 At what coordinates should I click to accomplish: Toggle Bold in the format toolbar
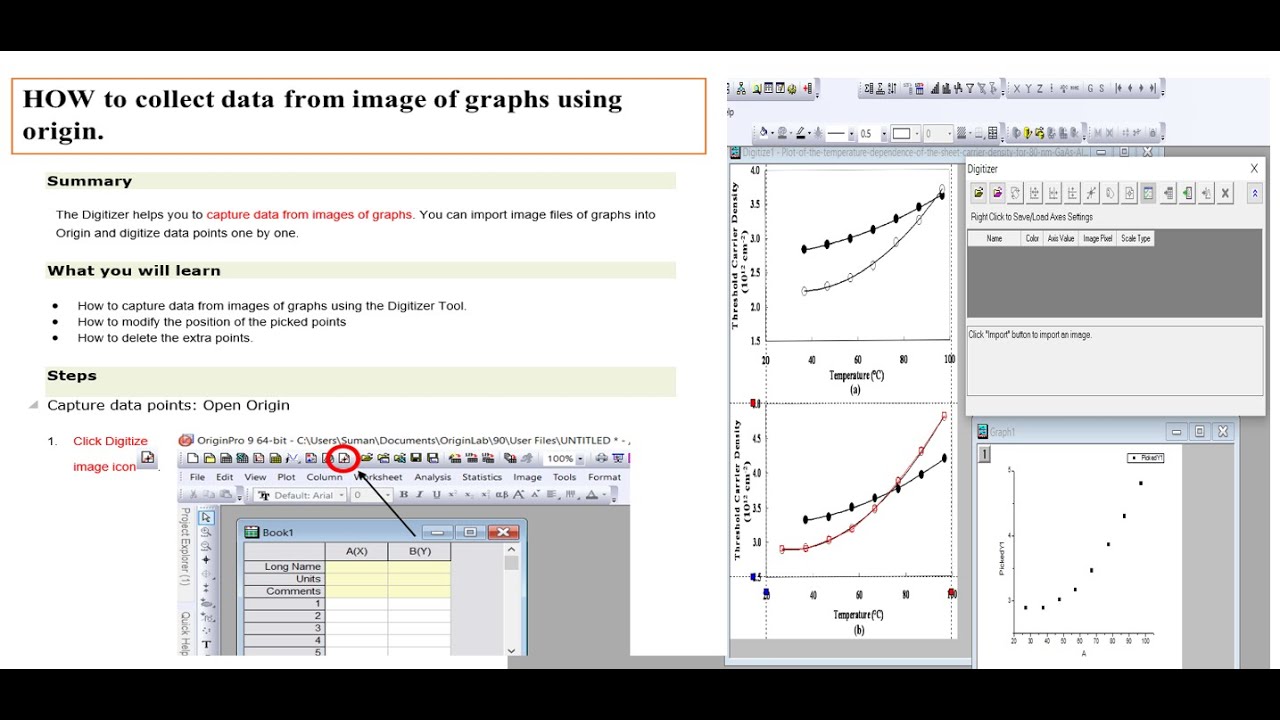click(x=404, y=495)
